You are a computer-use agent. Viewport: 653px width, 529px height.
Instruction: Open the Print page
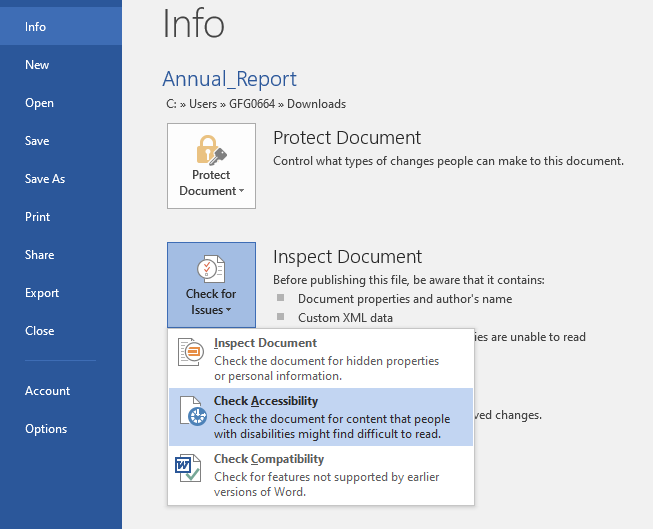(61, 216)
